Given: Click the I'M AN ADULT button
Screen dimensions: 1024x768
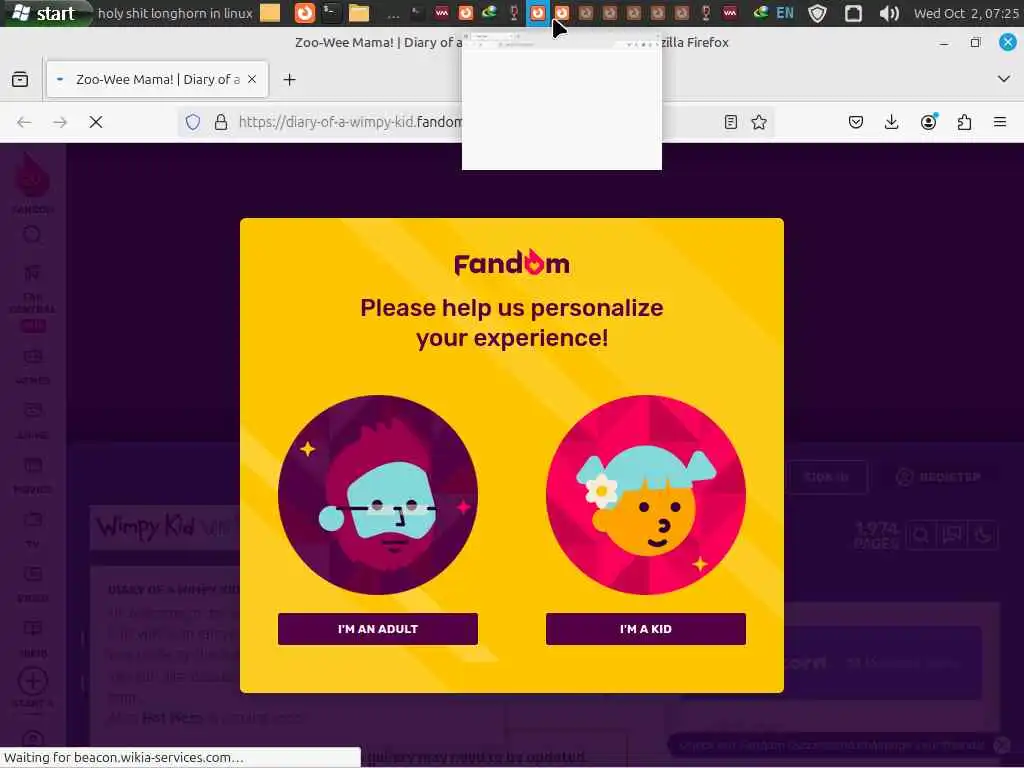Looking at the screenshot, I should click(x=377, y=629).
